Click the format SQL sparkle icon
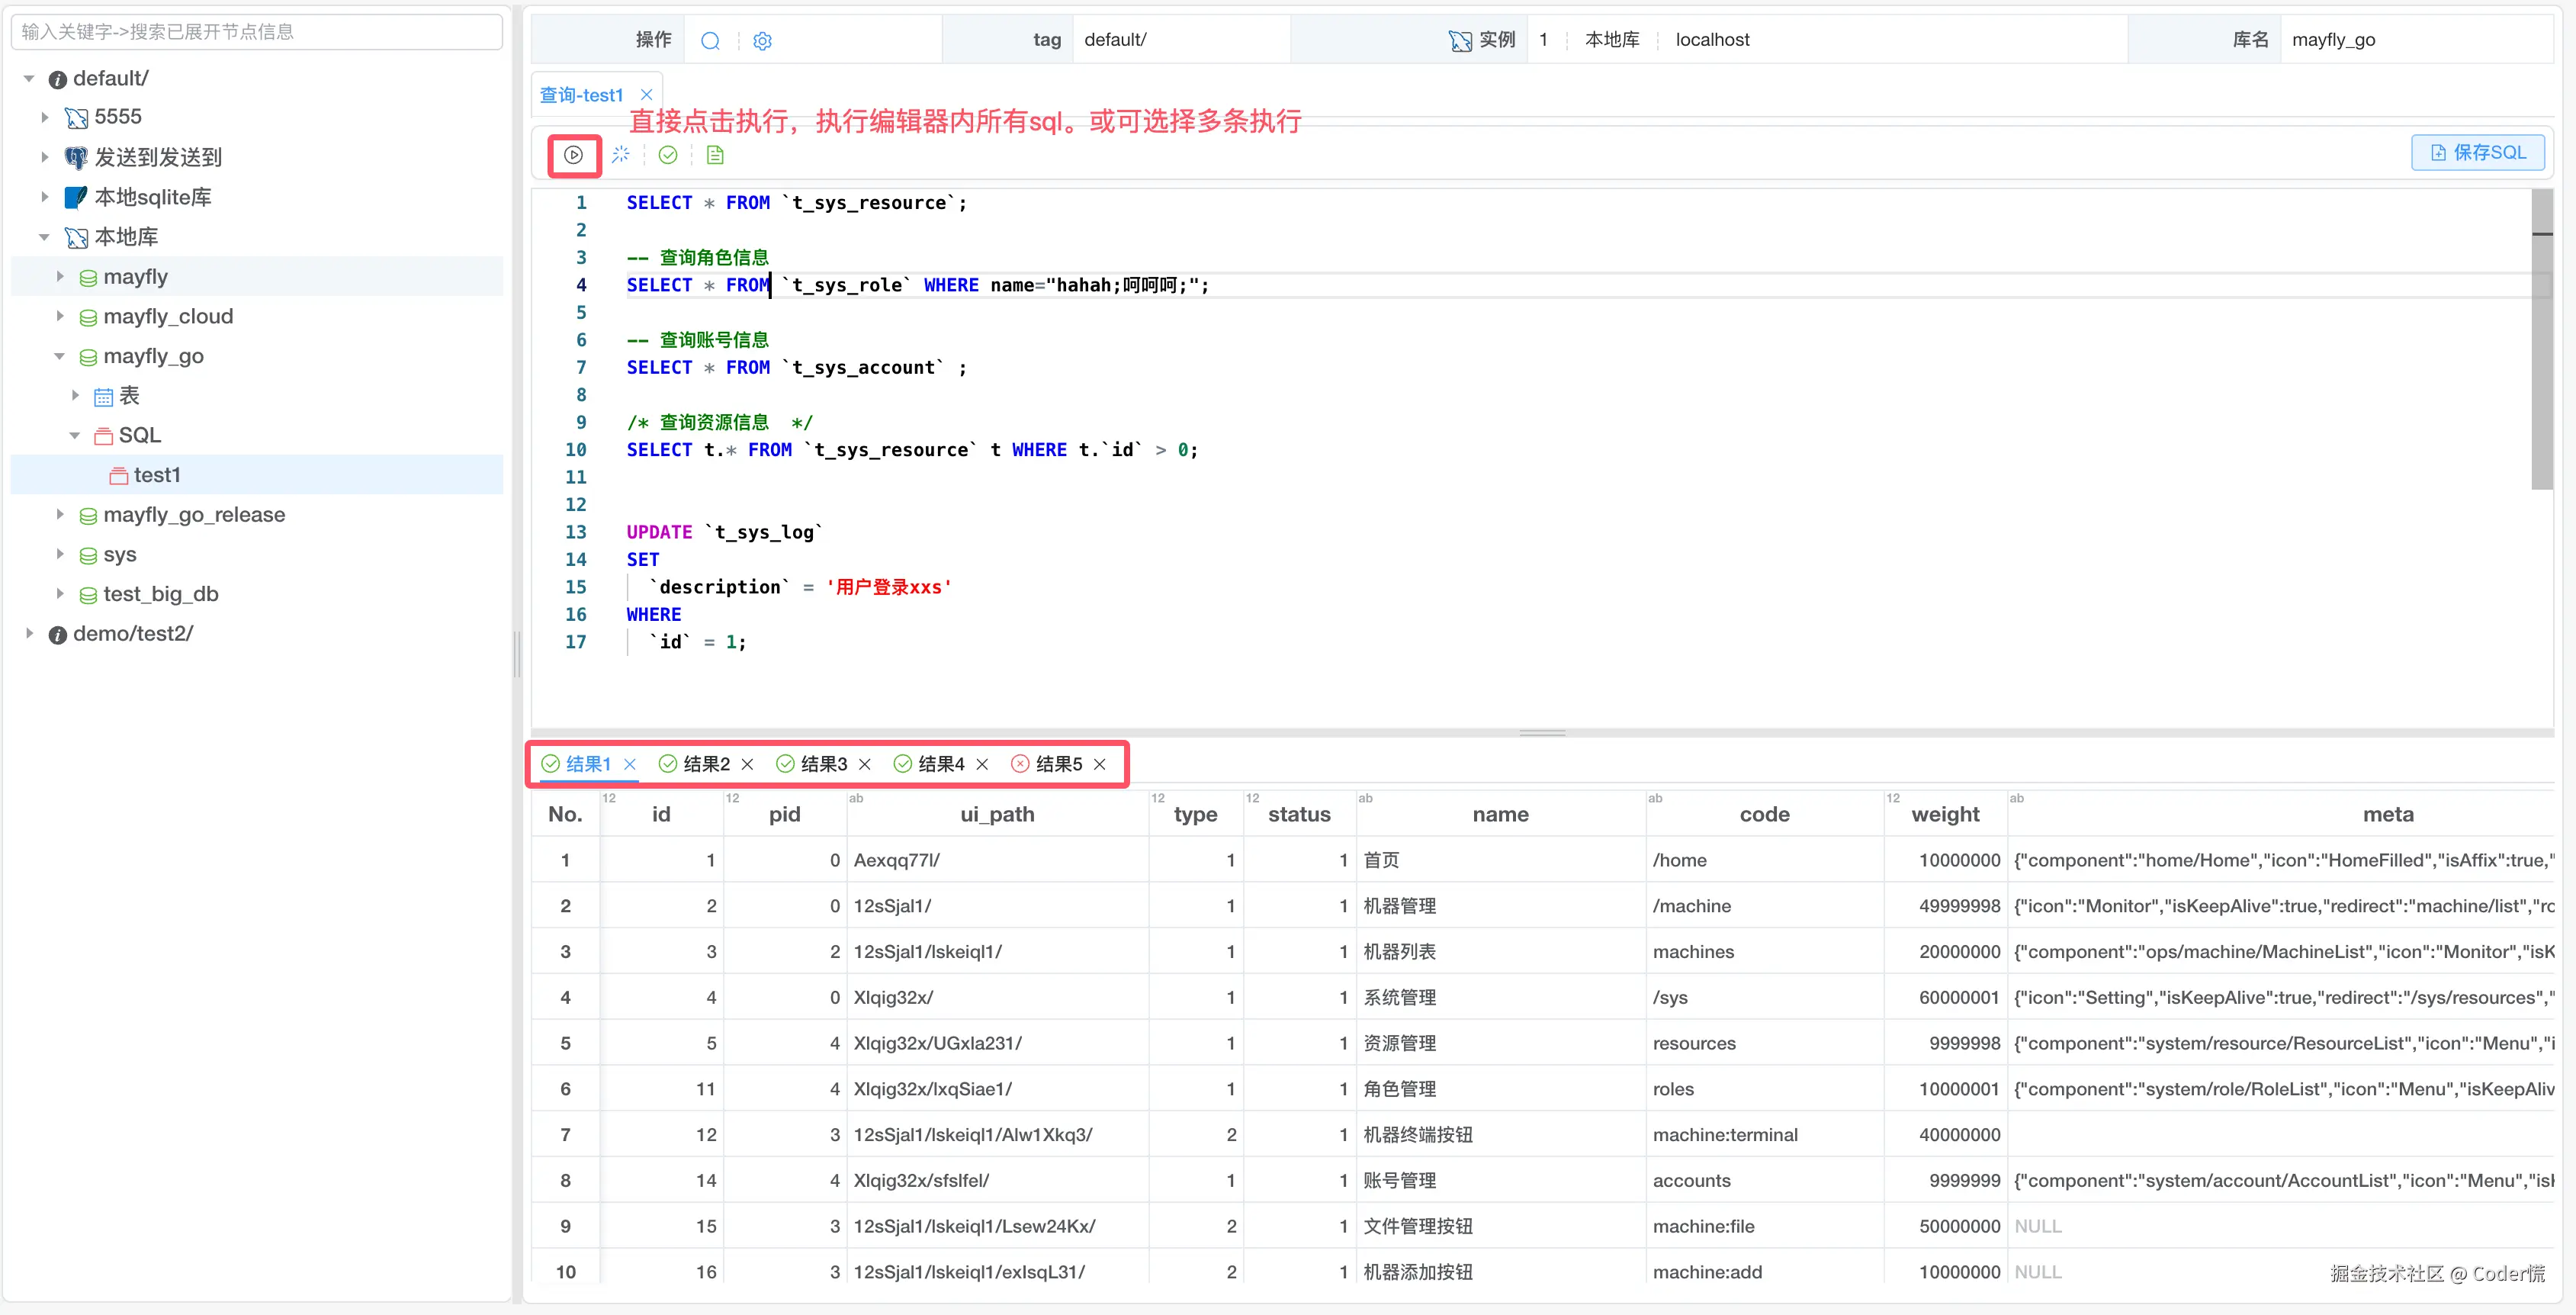The width and height of the screenshot is (2576, 1315). click(621, 155)
